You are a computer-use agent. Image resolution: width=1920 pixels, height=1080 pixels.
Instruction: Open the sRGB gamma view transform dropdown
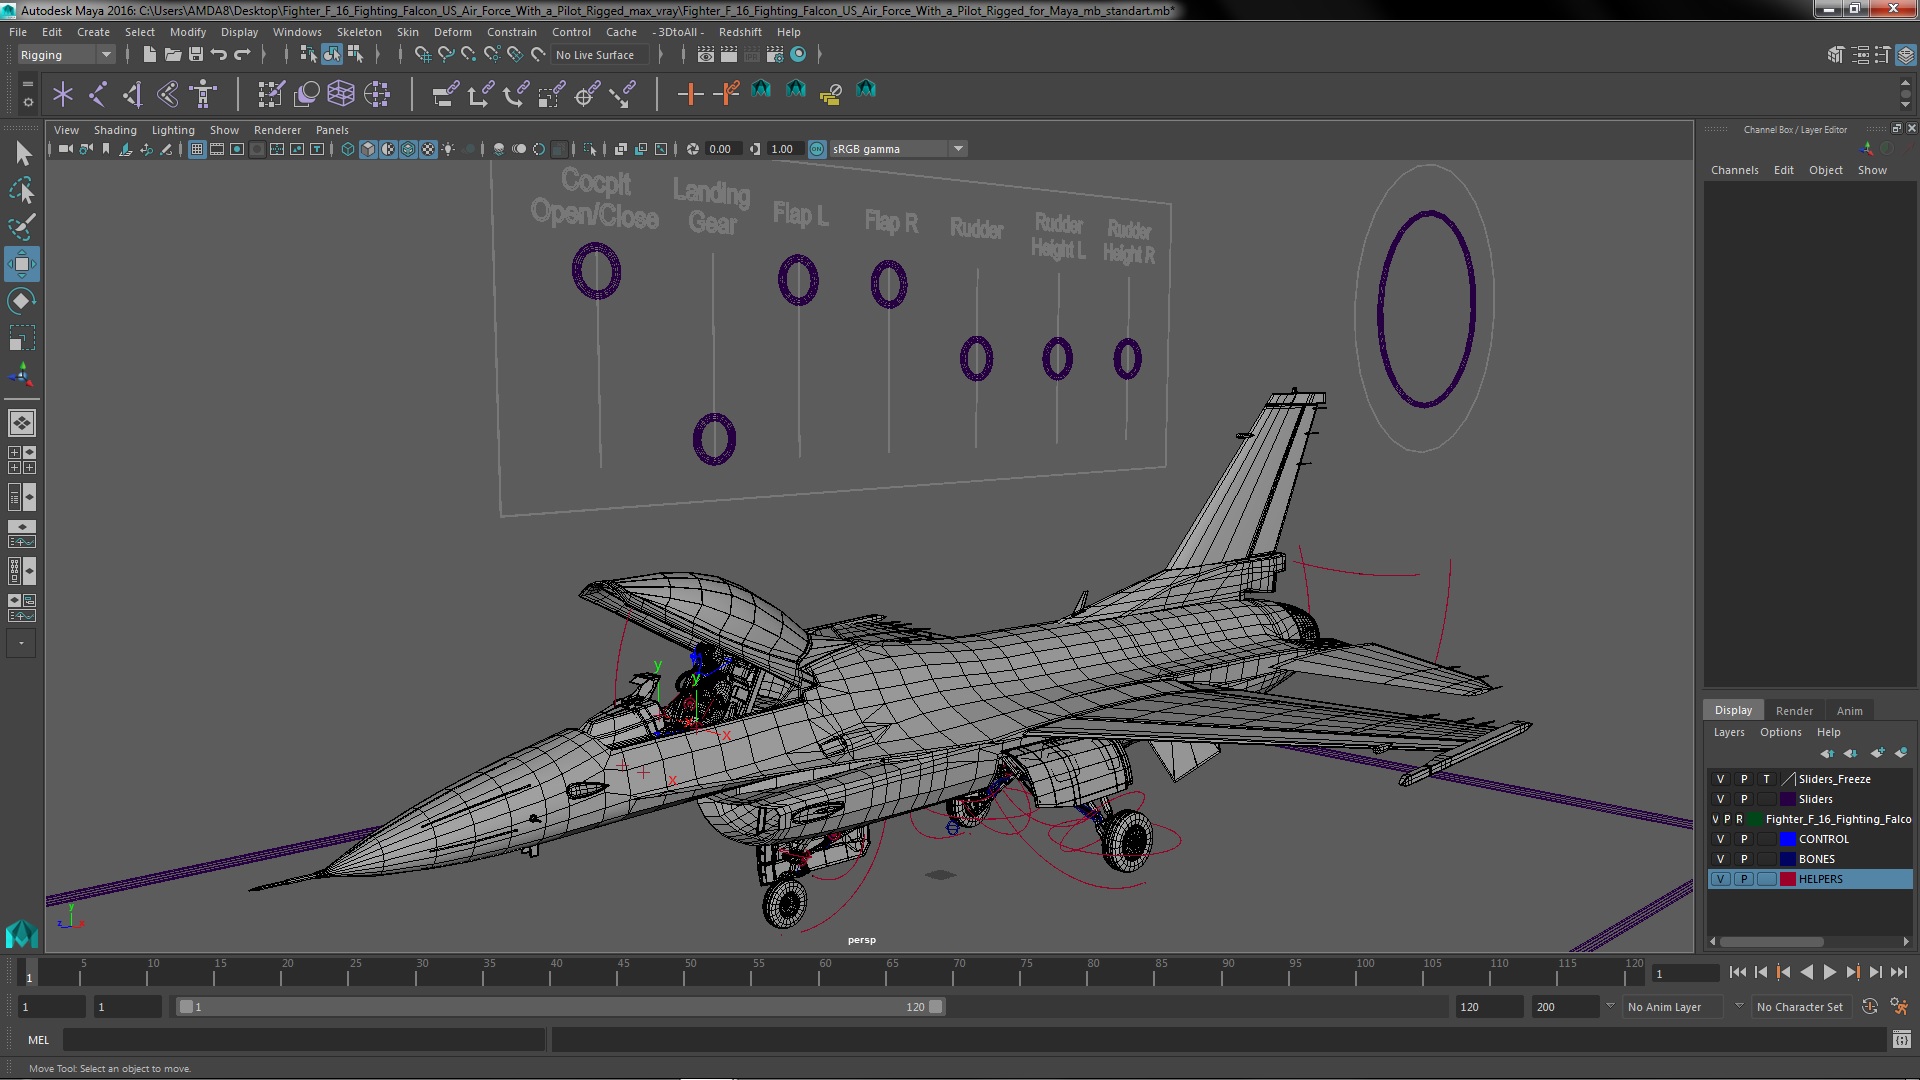tap(958, 149)
